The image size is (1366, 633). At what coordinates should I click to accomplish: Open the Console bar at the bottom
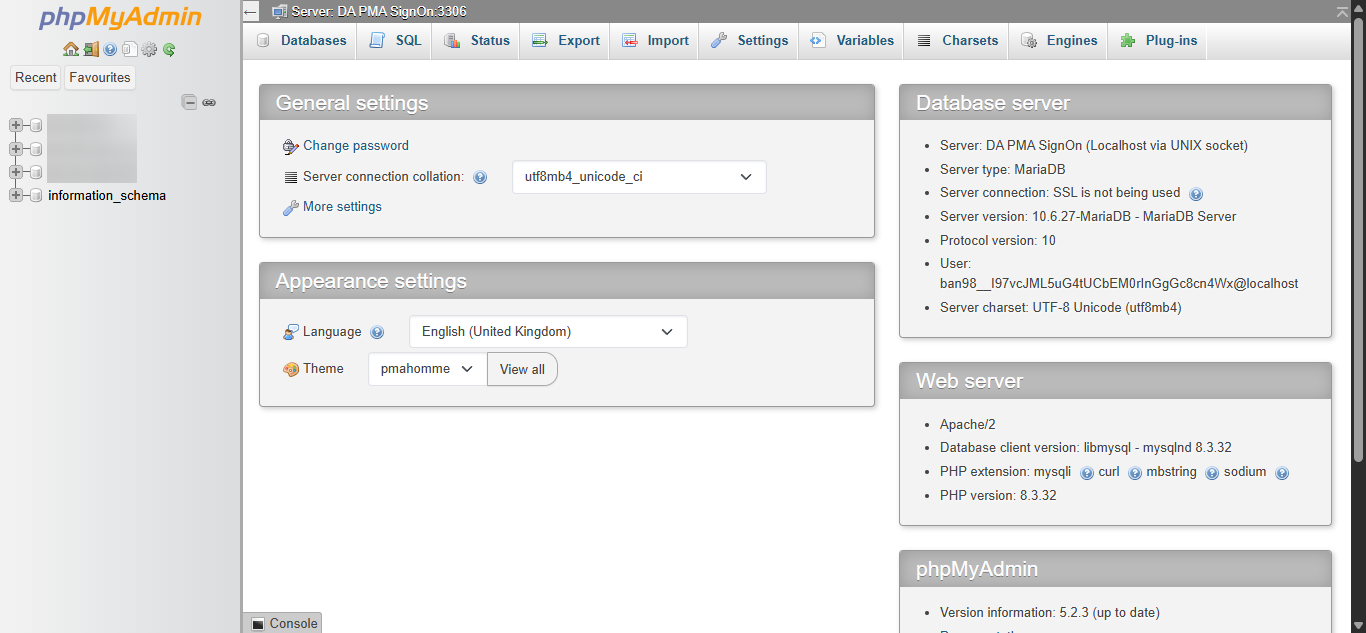pyautogui.click(x=283, y=623)
